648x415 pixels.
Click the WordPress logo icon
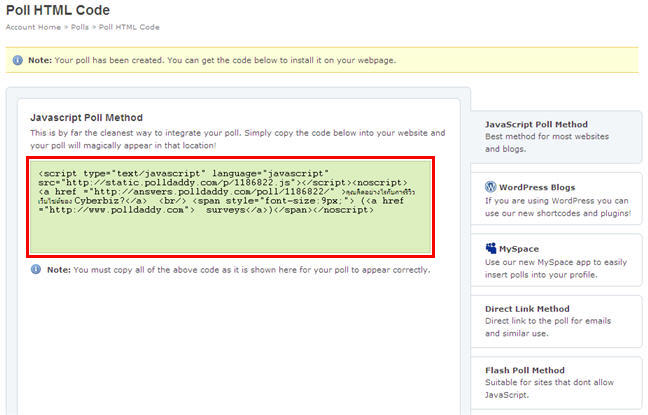(x=491, y=187)
